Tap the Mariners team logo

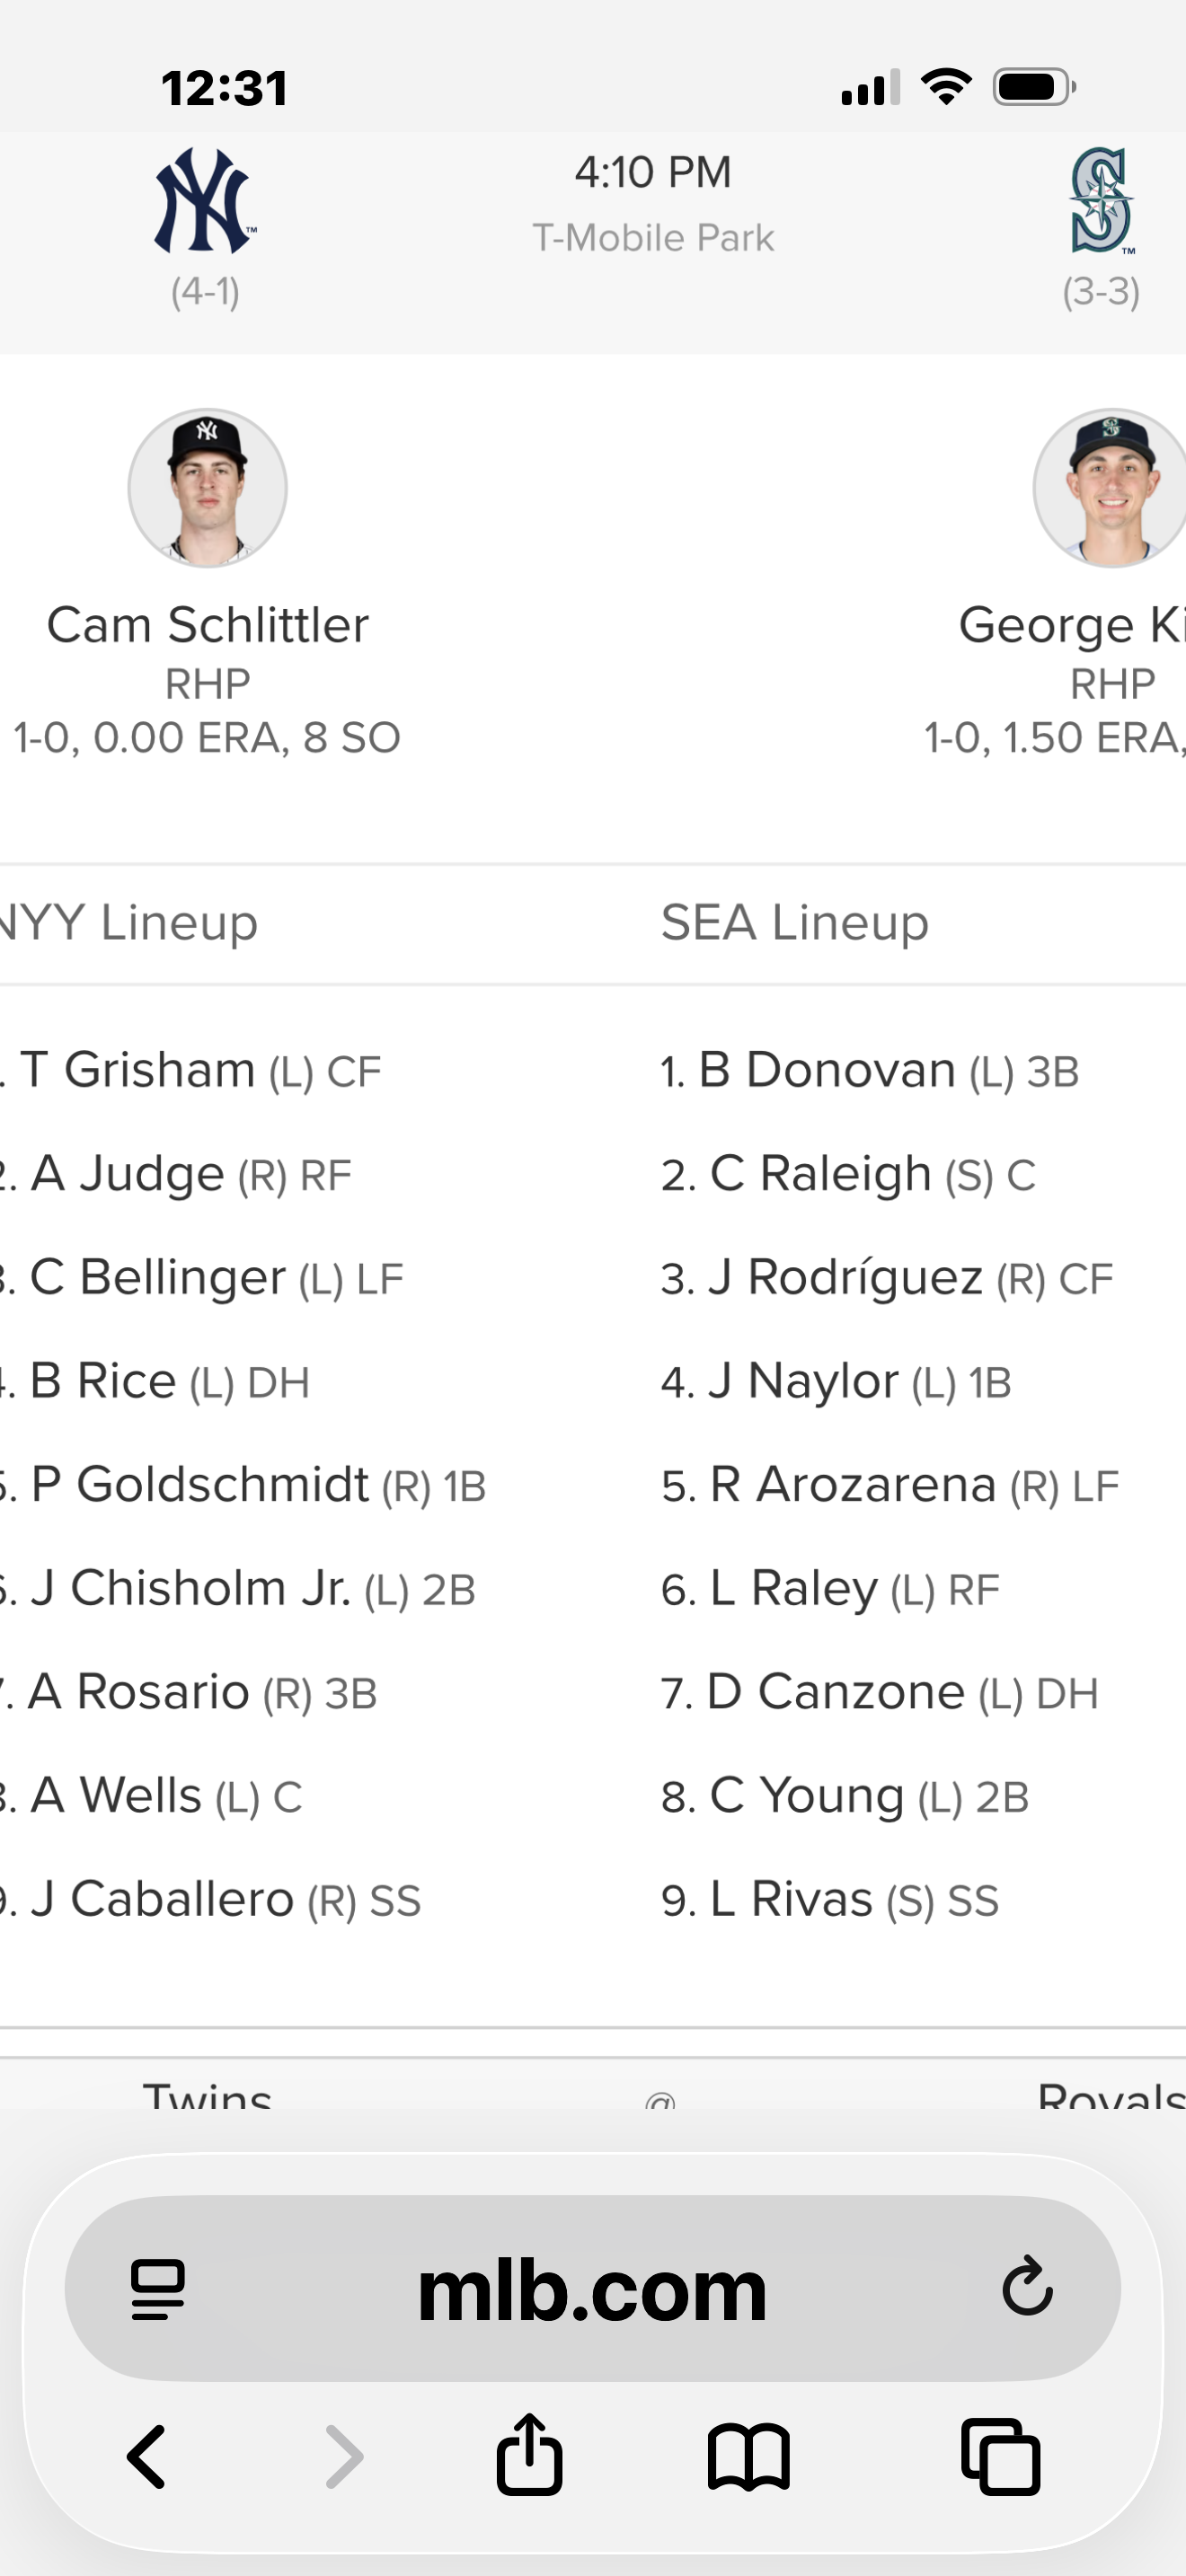click(x=1101, y=201)
